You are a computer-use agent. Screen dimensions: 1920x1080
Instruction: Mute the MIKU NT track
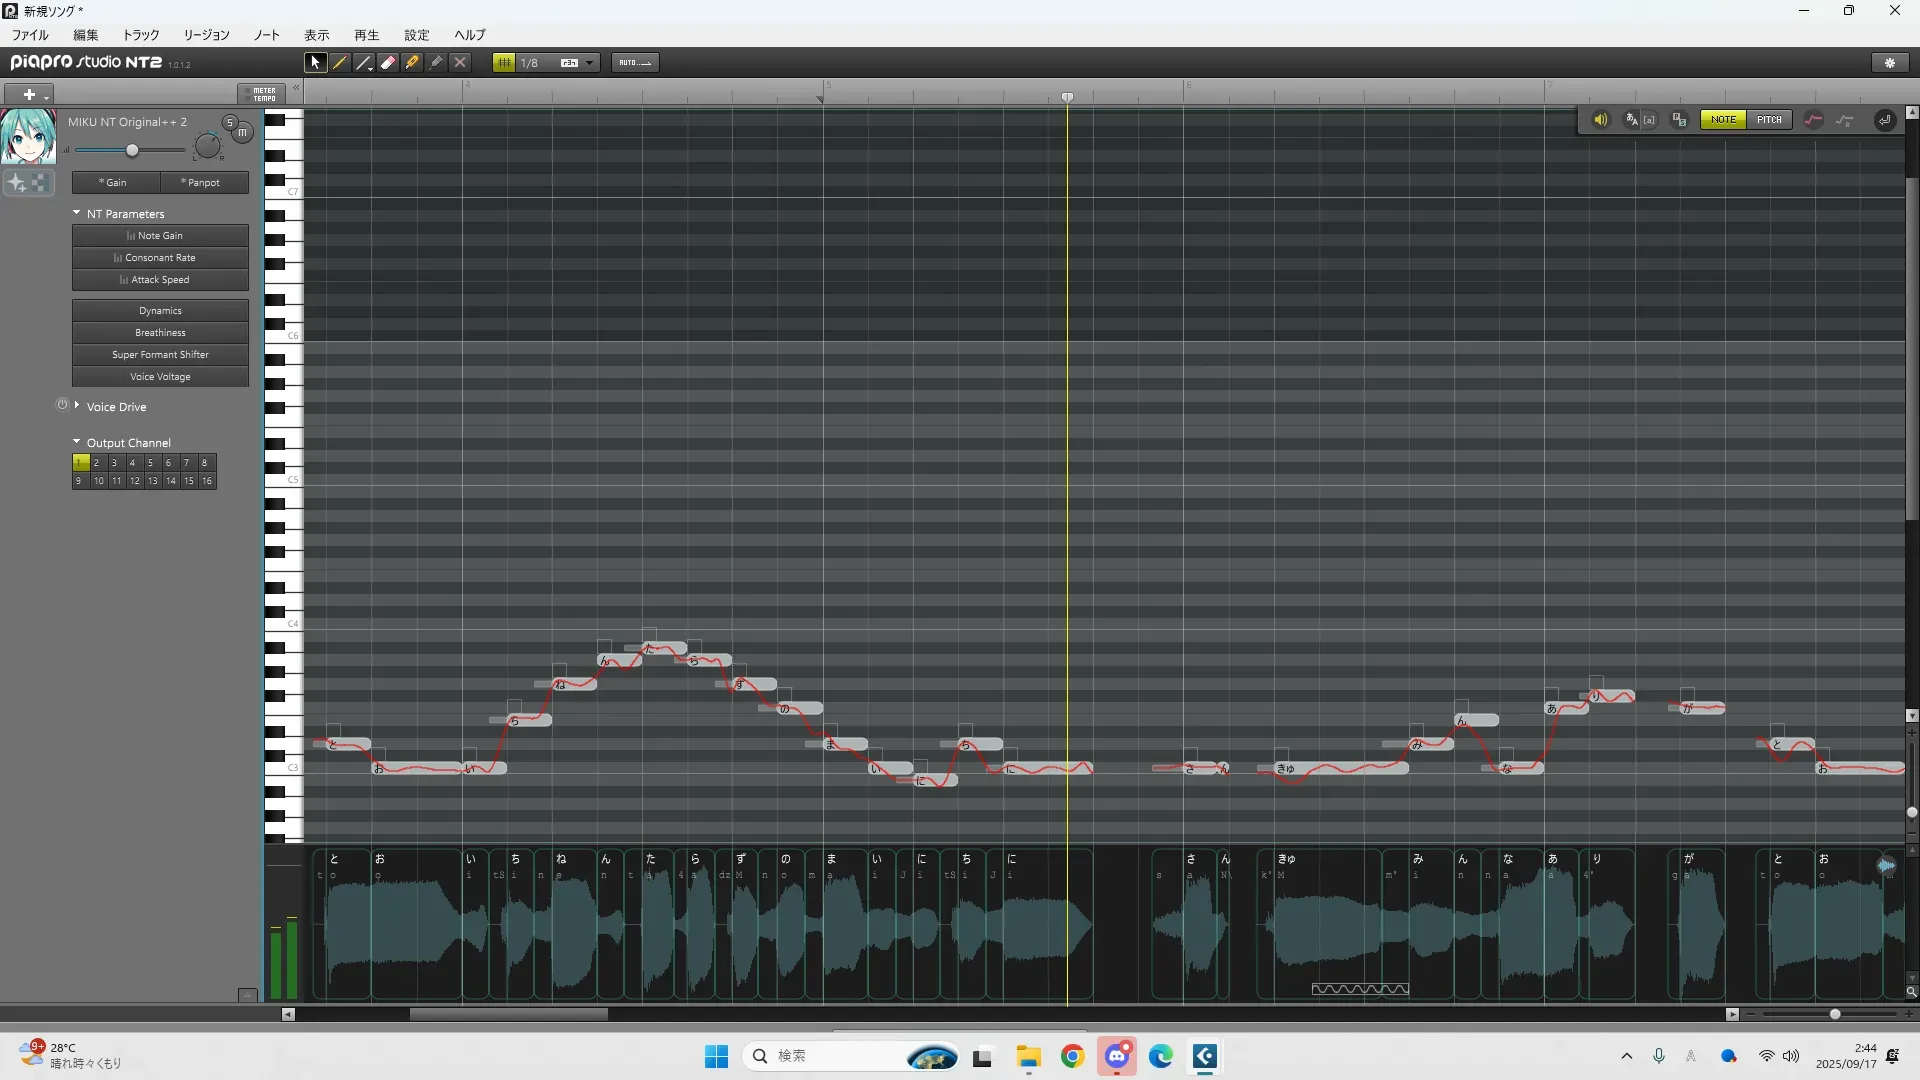coord(242,132)
